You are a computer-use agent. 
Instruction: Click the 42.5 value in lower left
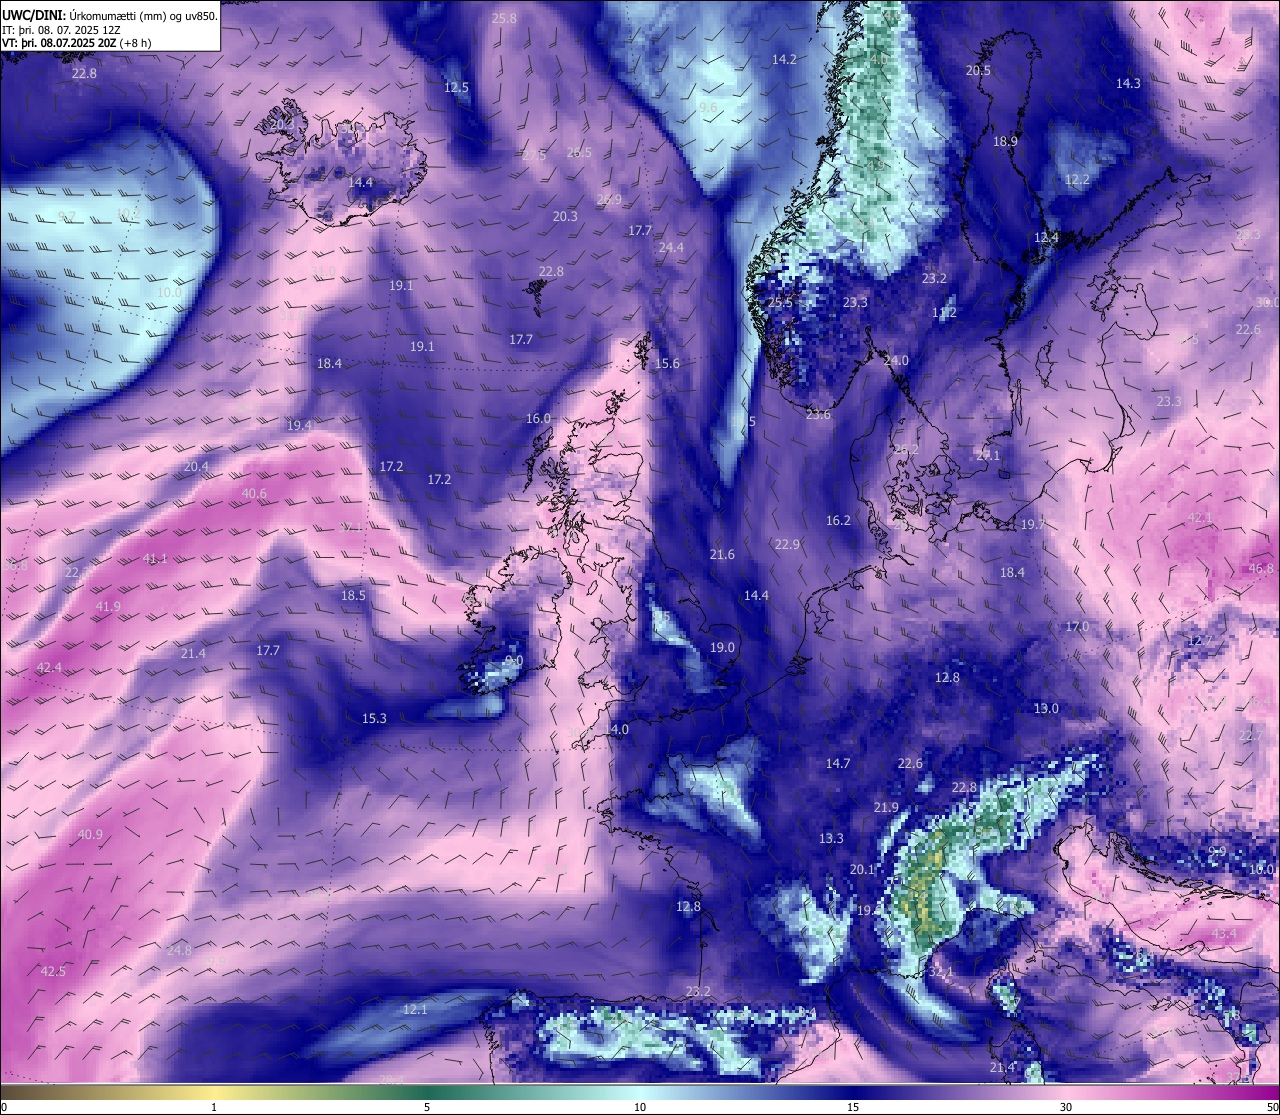52,971
